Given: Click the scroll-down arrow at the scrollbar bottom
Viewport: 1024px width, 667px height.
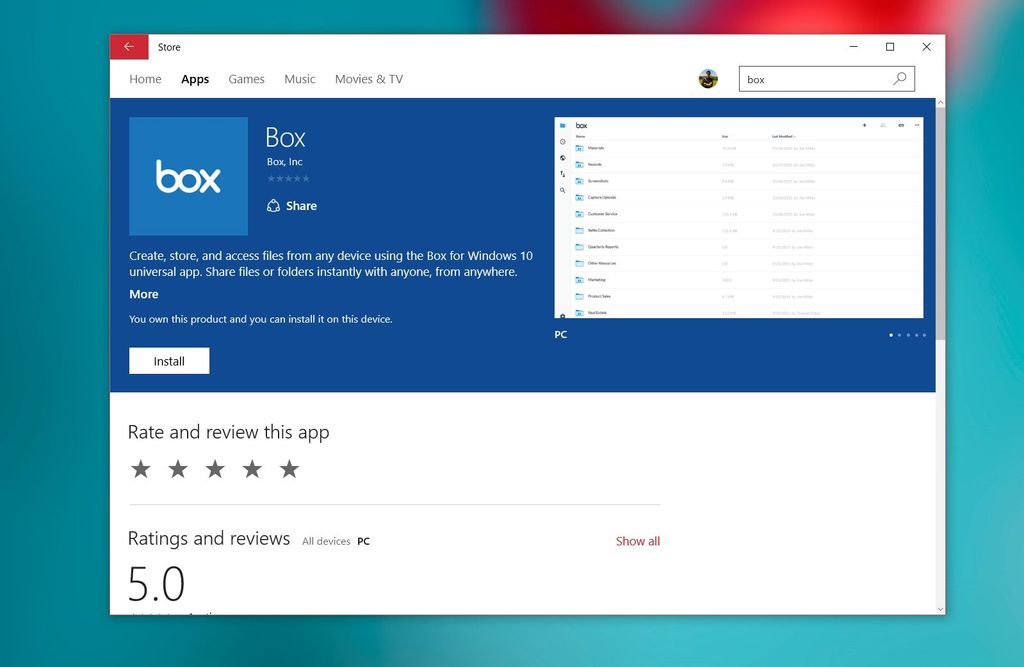Looking at the screenshot, I should coord(940,608).
